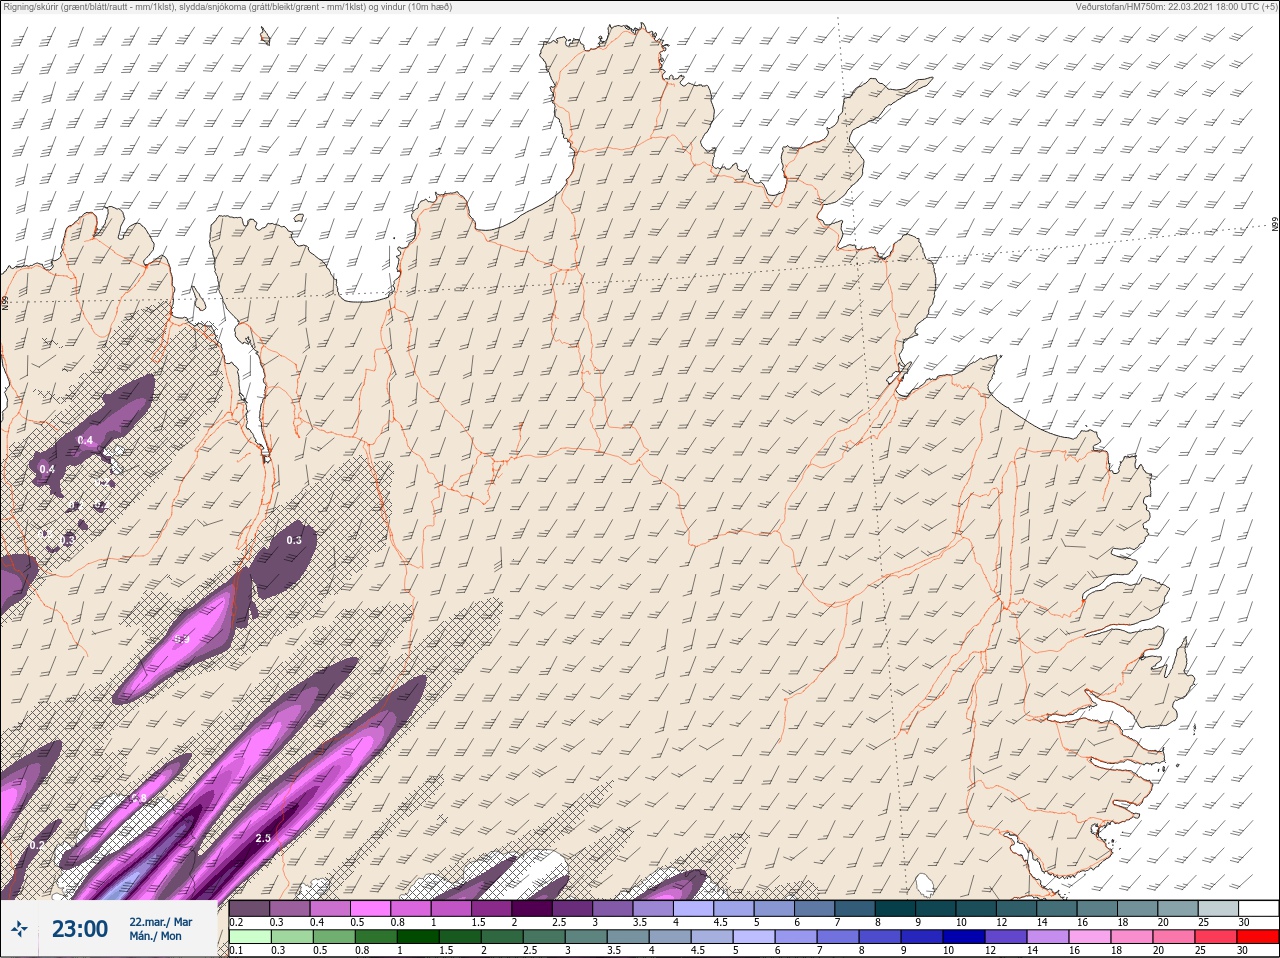Image resolution: width=1280 pixels, height=958 pixels.
Task: Pick the white swatch ending the upper legend row
Action: coord(1257,908)
